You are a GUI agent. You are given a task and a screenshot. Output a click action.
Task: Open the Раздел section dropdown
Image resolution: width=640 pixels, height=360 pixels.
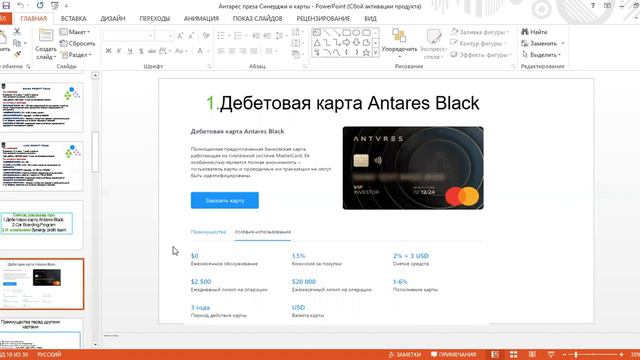point(76,54)
